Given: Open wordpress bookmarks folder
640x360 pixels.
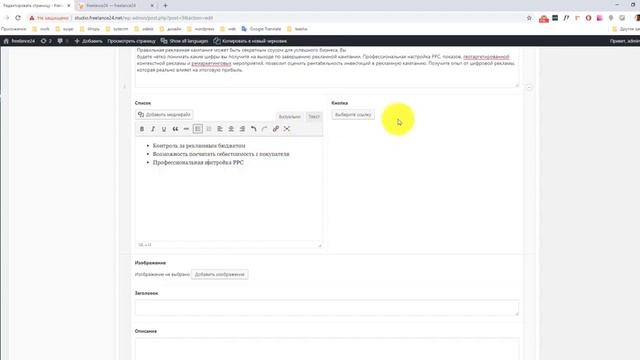Looking at the screenshot, I should (200, 29).
